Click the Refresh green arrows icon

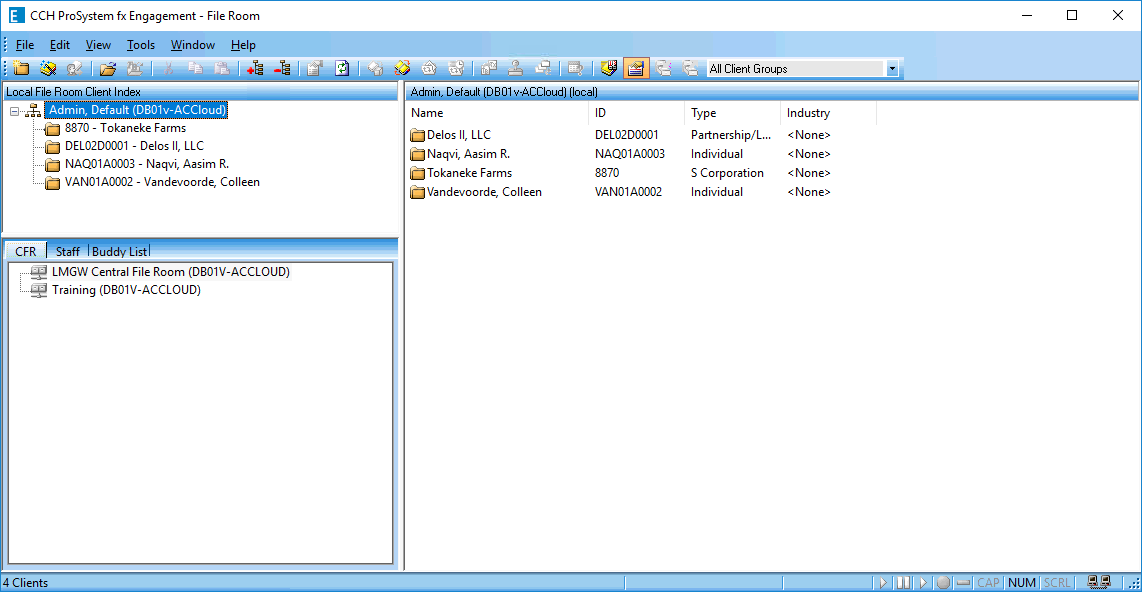[342, 68]
